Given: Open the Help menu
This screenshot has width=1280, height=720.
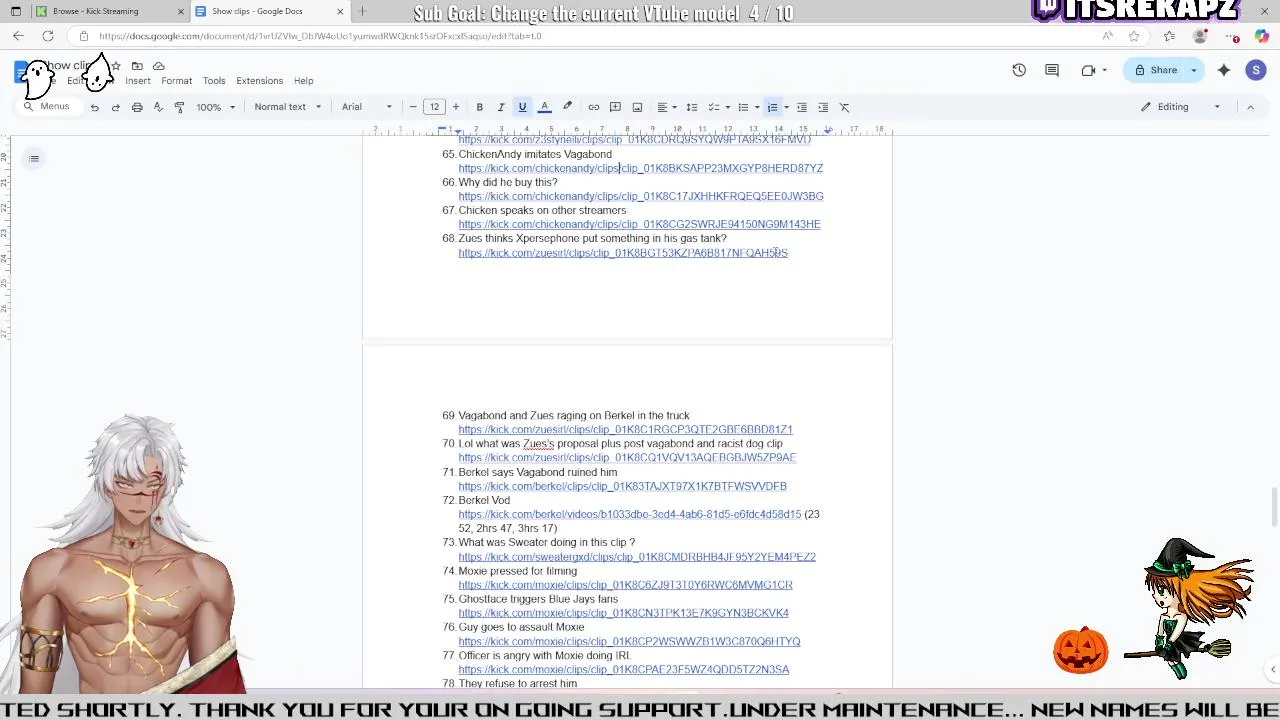Looking at the screenshot, I should click(303, 81).
